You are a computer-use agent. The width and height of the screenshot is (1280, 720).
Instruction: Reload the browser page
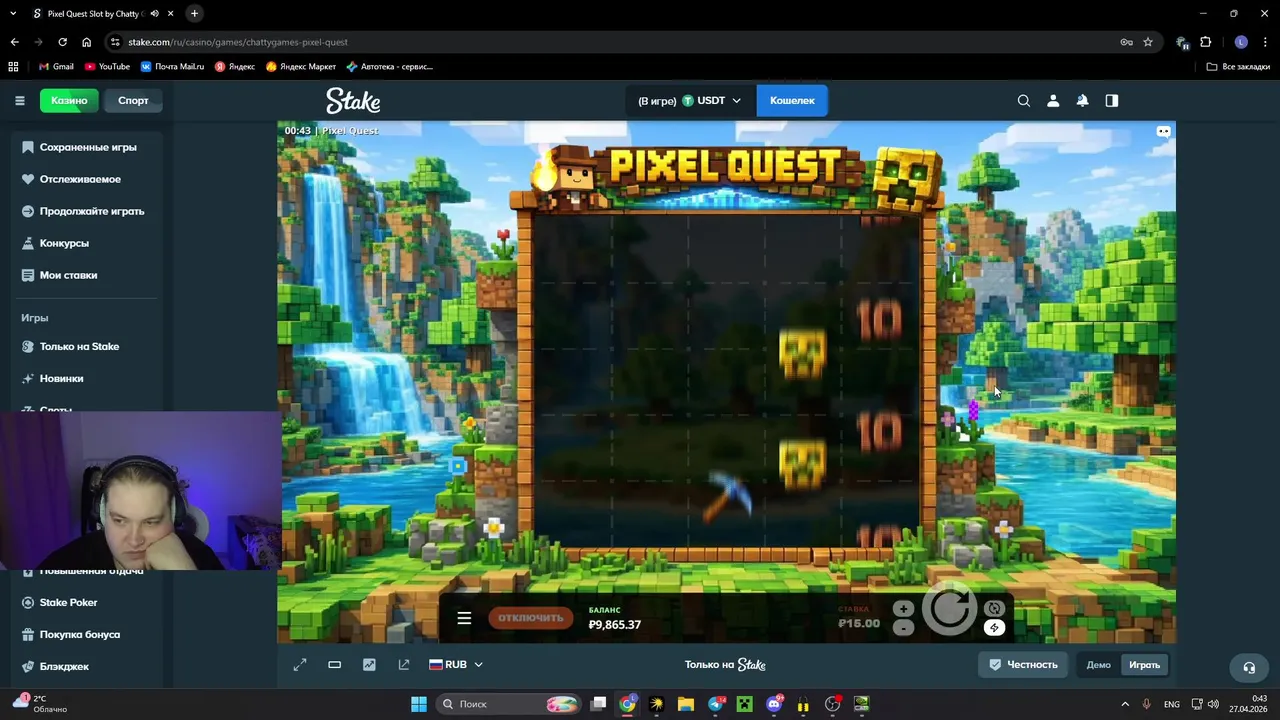[x=62, y=42]
